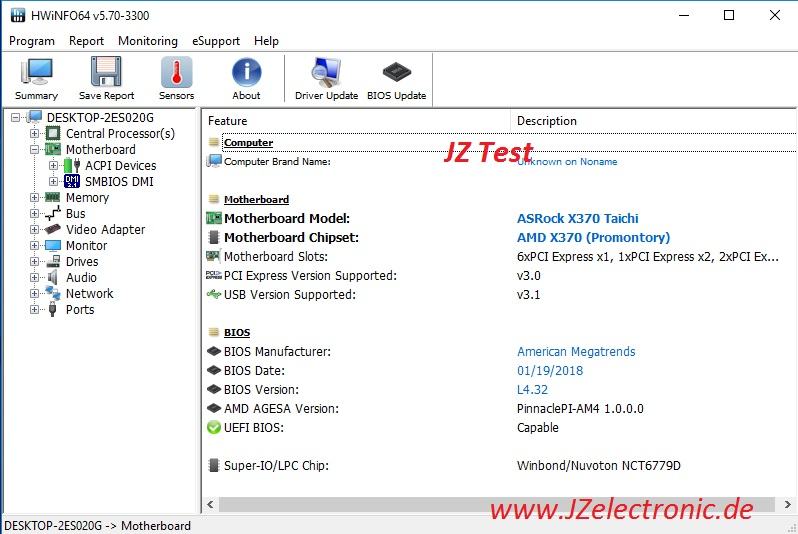Click the underlined BIOS section heading
The width and height of the screenshot is (798, 534).
pyautogui.click(x=237, y=332)
